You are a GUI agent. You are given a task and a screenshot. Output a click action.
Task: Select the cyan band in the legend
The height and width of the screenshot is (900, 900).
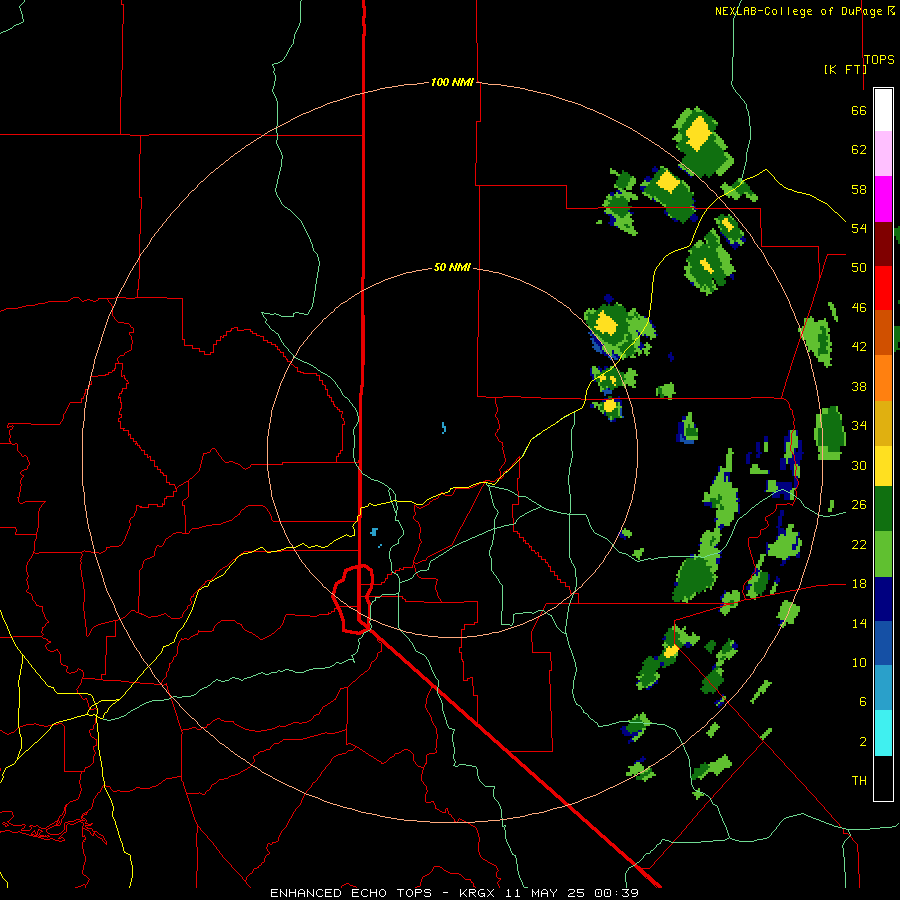(x=883, y=733)
